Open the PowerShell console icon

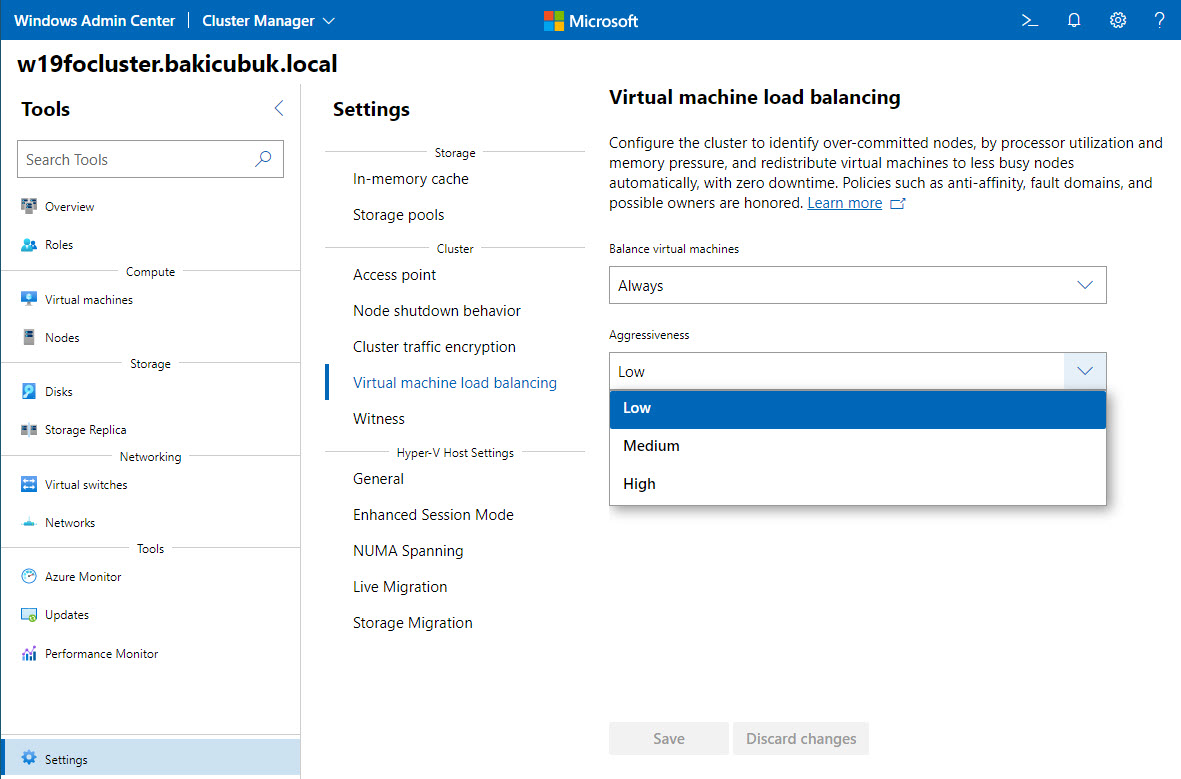[x=1030, y=20]
